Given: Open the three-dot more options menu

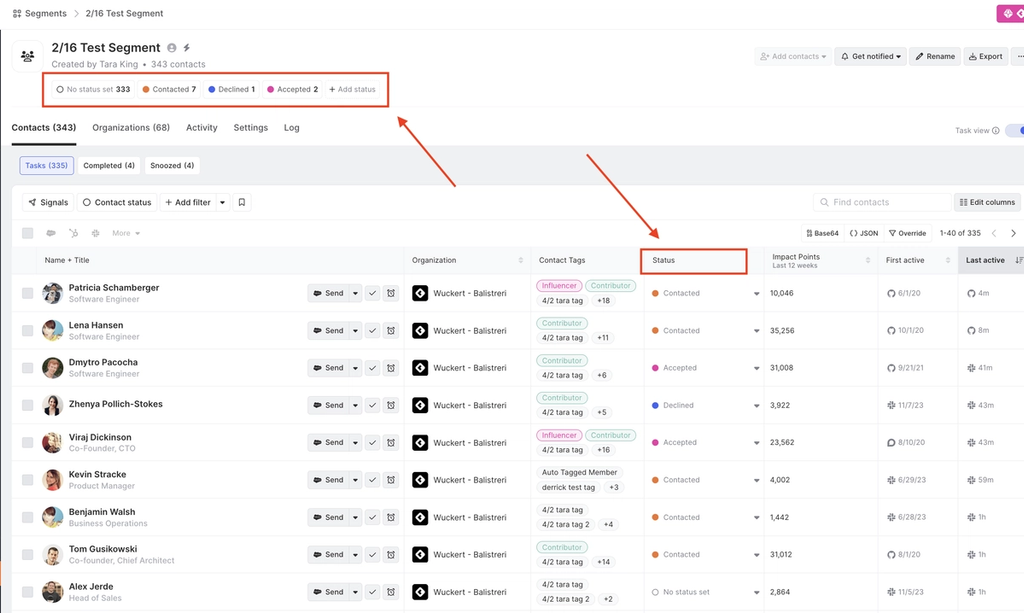Looking at the screenshot, I should (1019, 56).
